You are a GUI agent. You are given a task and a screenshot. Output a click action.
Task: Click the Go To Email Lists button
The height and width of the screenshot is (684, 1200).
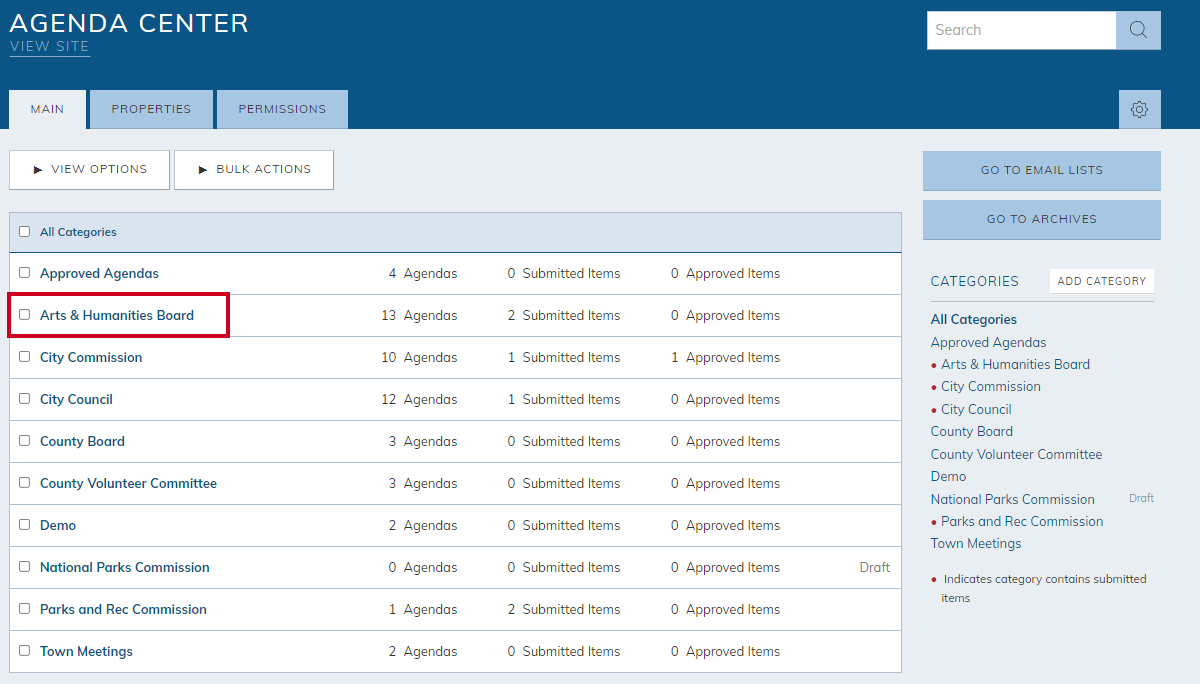[x=1042, y=171]
